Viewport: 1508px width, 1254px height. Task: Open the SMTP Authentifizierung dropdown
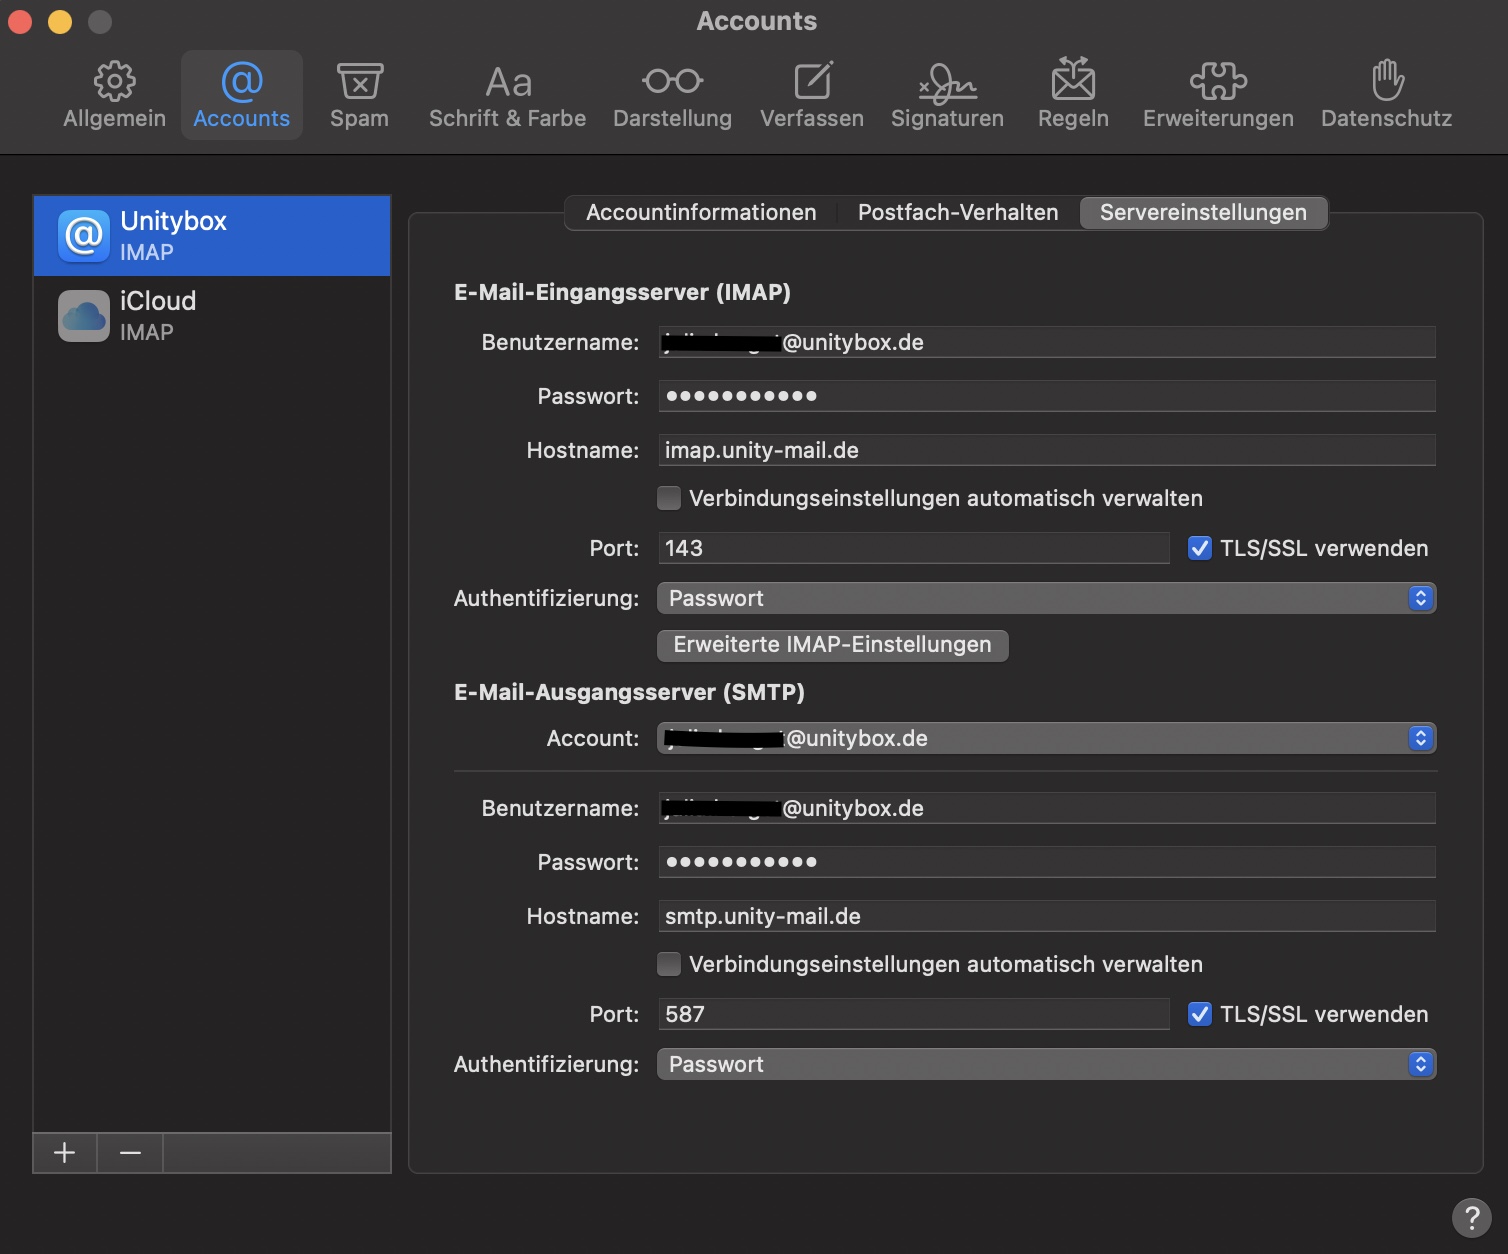tap(1046, 1064)
